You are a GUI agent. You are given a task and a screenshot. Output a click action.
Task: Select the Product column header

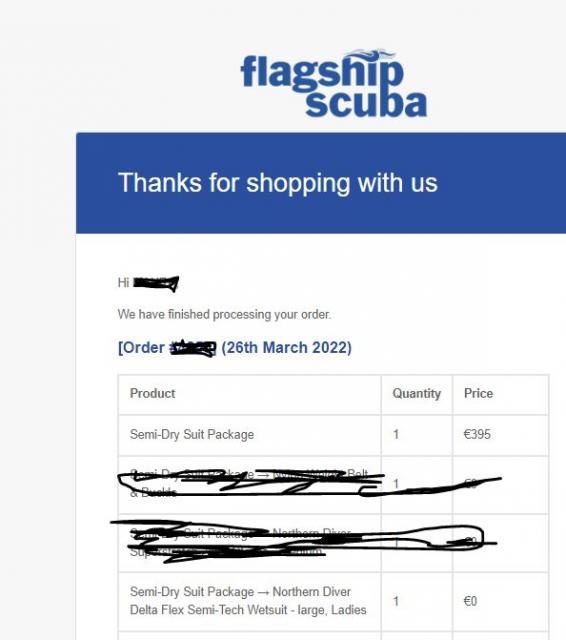[152, 393]
